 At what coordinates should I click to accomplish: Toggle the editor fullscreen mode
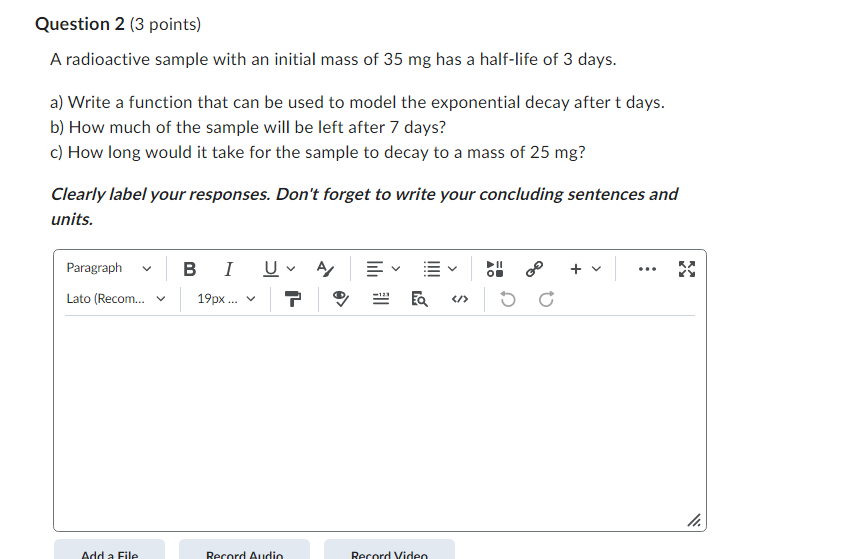click(687, 269)
